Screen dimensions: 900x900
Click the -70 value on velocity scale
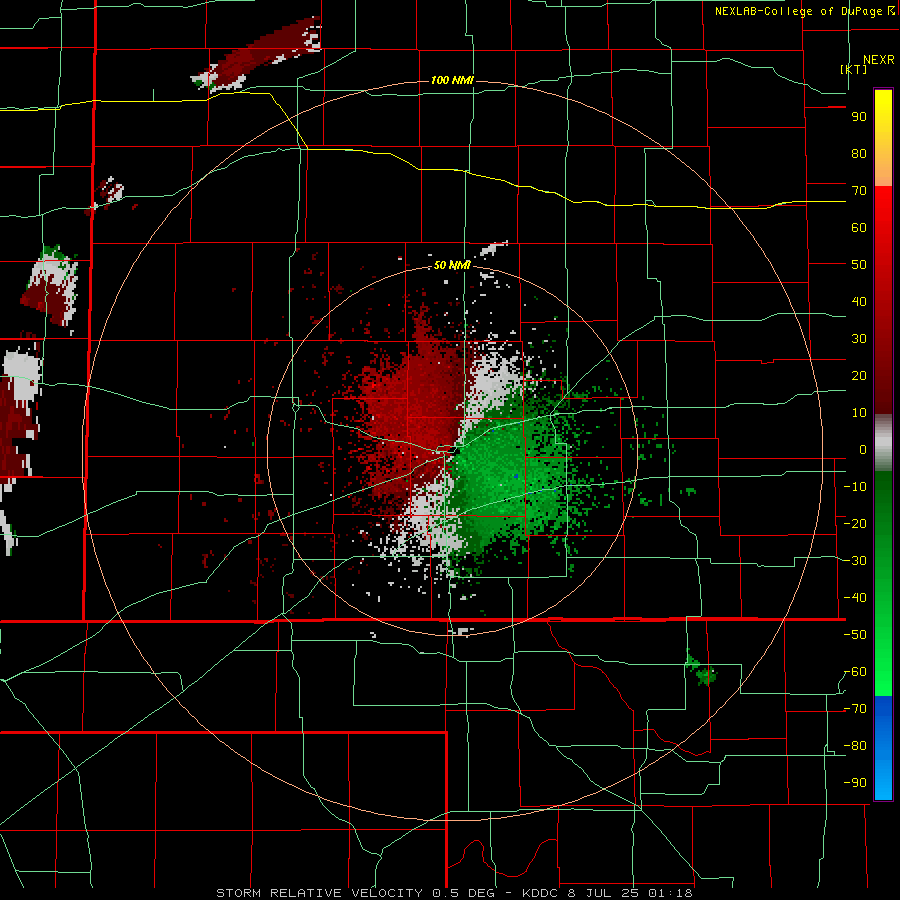pyautogui.click(x=855, y=709)
